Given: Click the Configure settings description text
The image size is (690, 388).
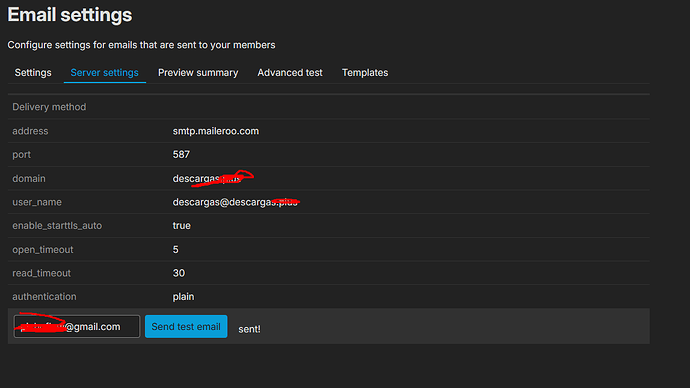Looking at the screenshot, I should (x=141, y=45).
